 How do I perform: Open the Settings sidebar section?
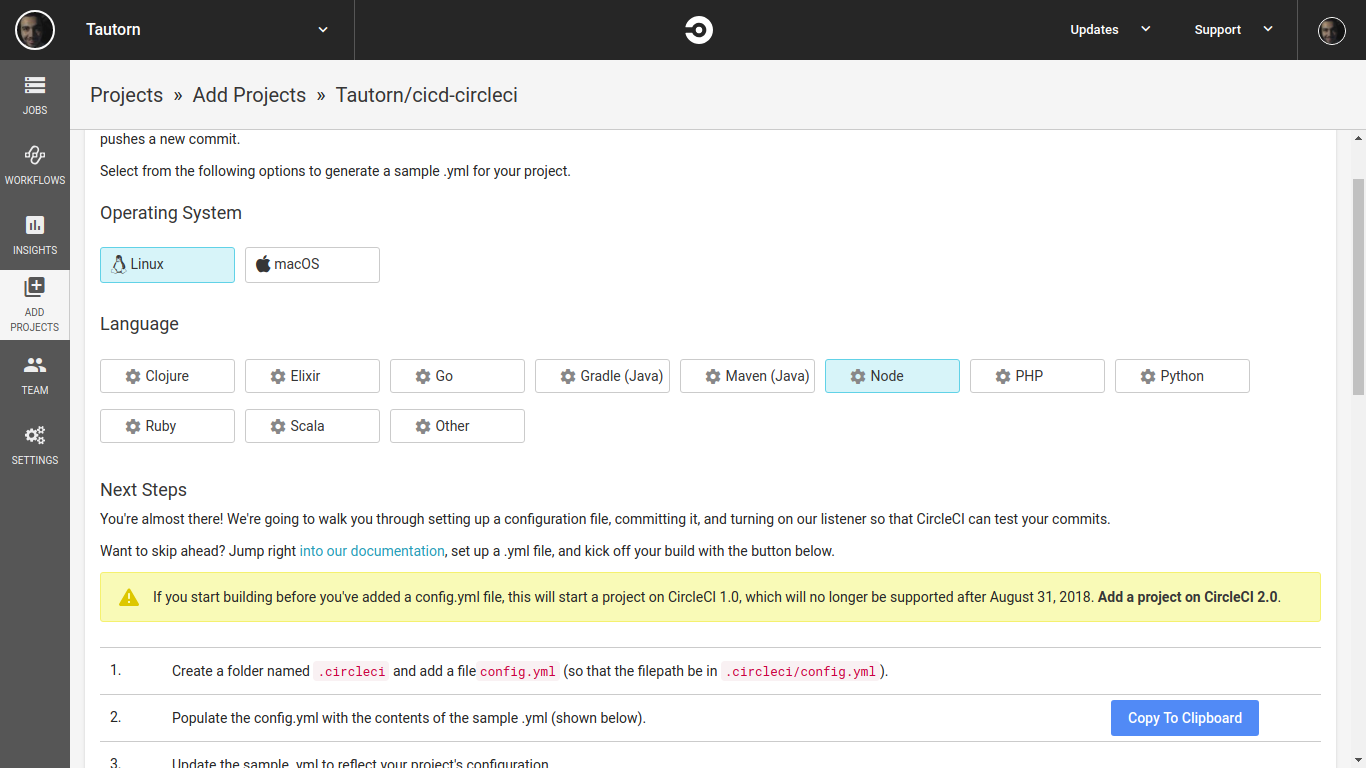[x=35, y=445]
